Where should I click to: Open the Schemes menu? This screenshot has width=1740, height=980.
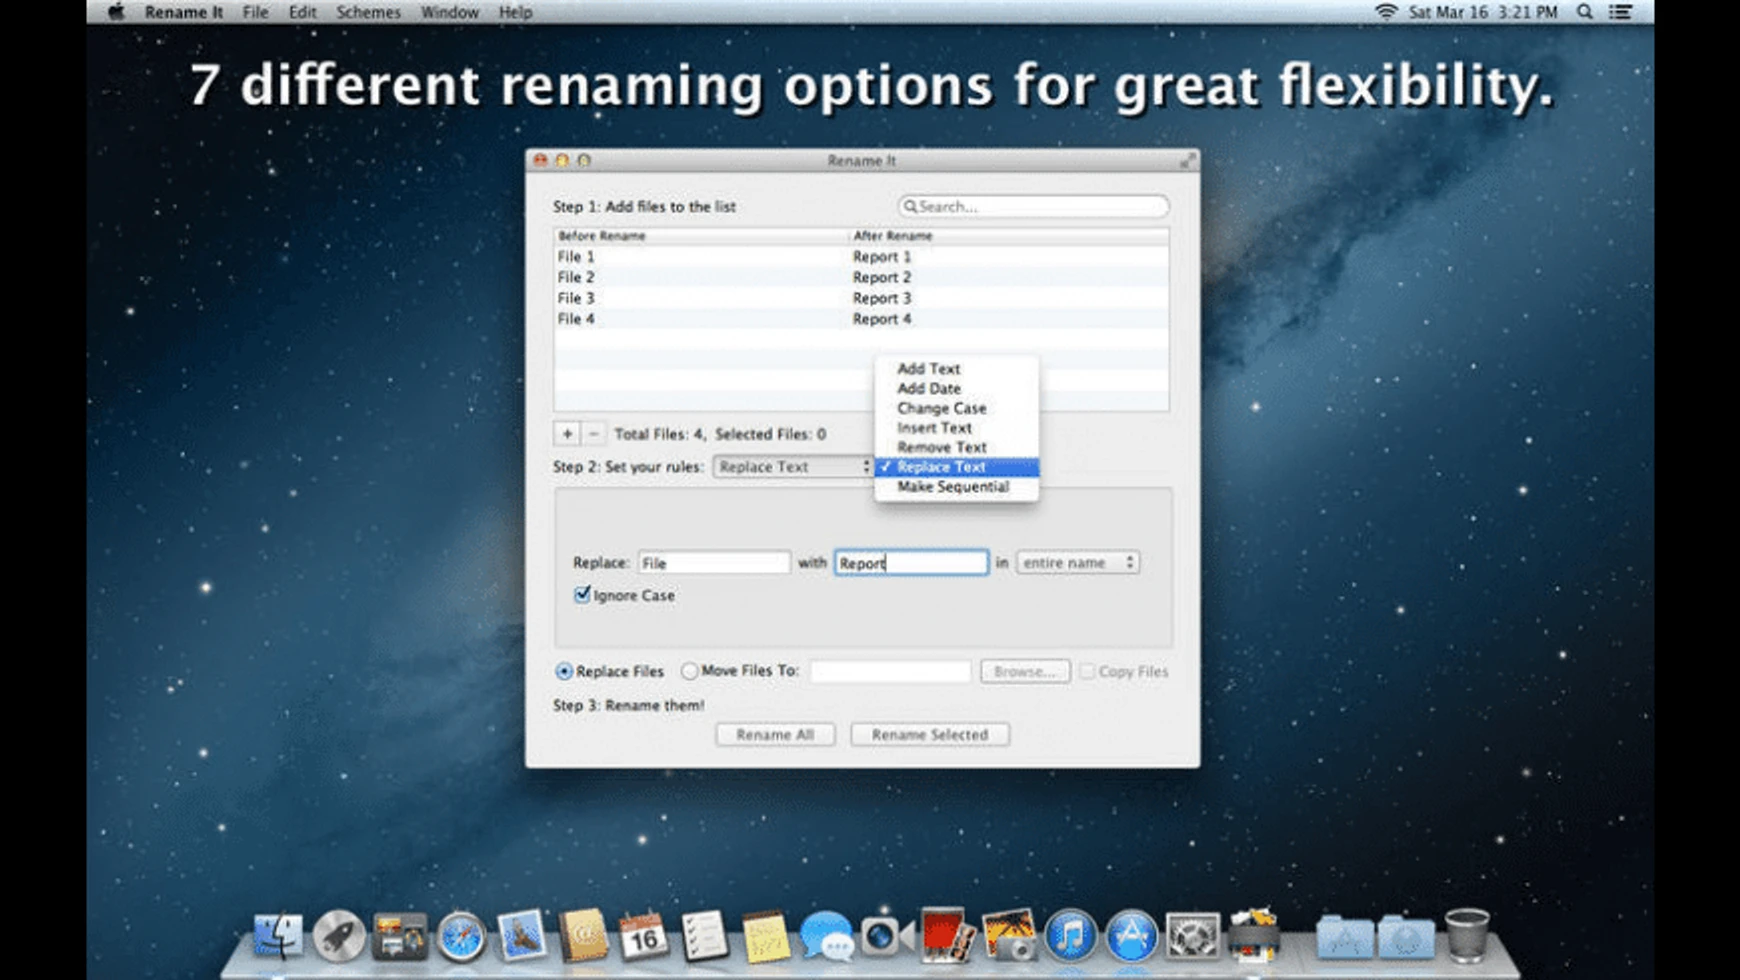(x=368, y=12)
